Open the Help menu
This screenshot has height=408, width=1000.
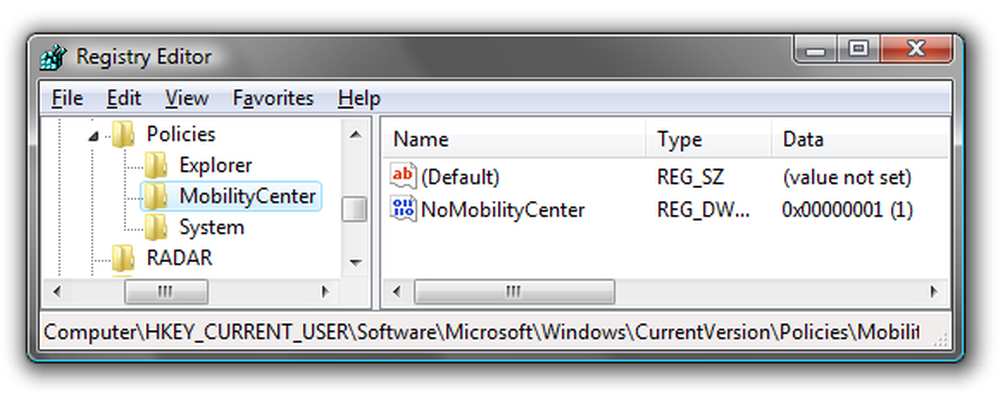click(x=359, y=98)
